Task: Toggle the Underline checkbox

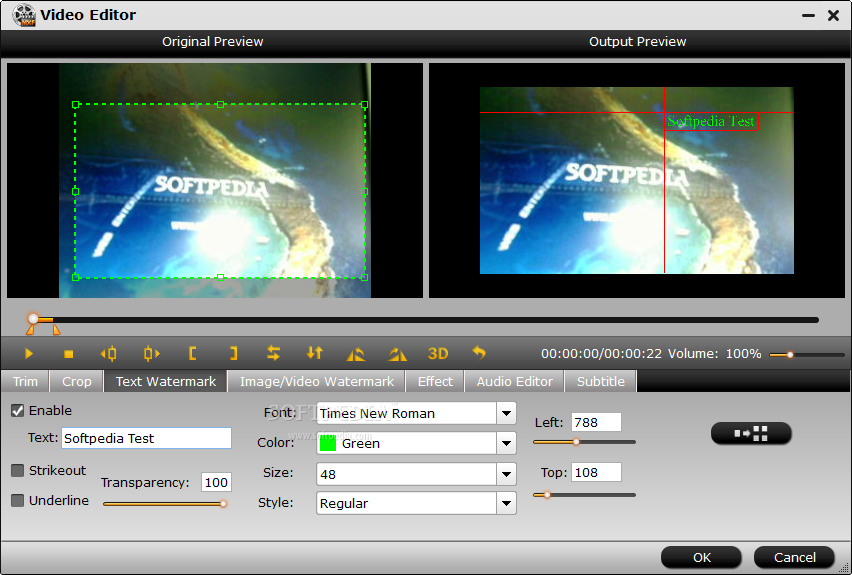Action: [x=17, y=500]
